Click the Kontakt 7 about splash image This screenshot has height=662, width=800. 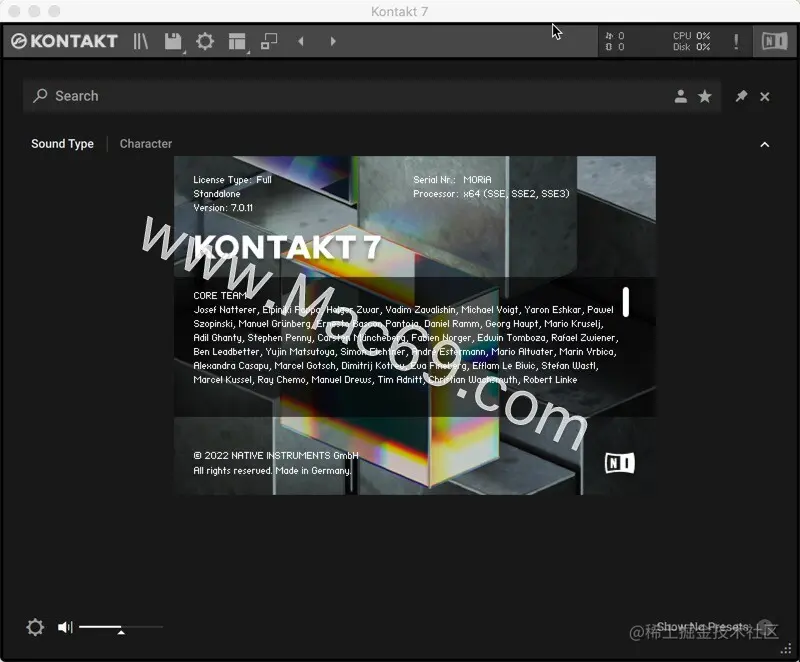[x=415, y=325]
